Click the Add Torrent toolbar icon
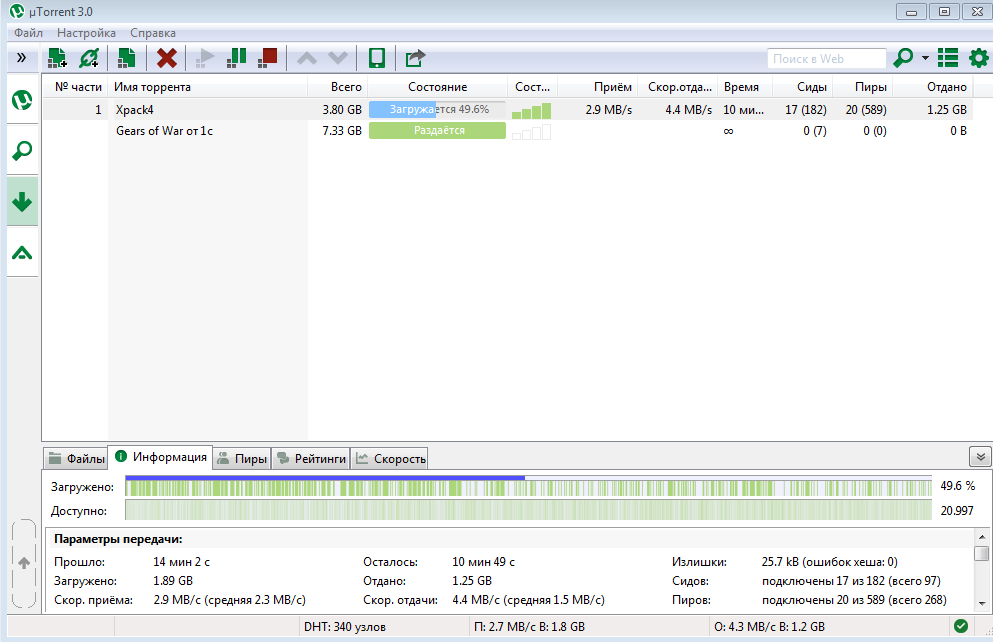The image size is (993, 642). coord(57,58)
